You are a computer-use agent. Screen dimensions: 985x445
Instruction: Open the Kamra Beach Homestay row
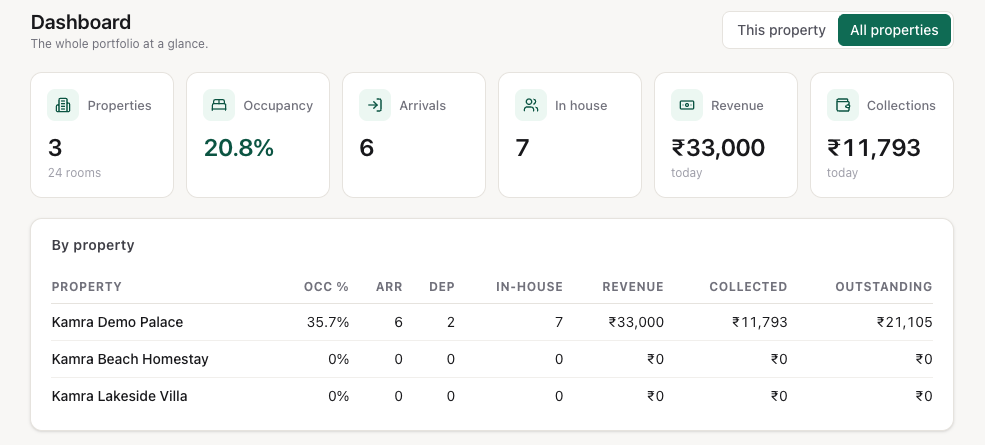pyautogui.click(x=492, y=360)
